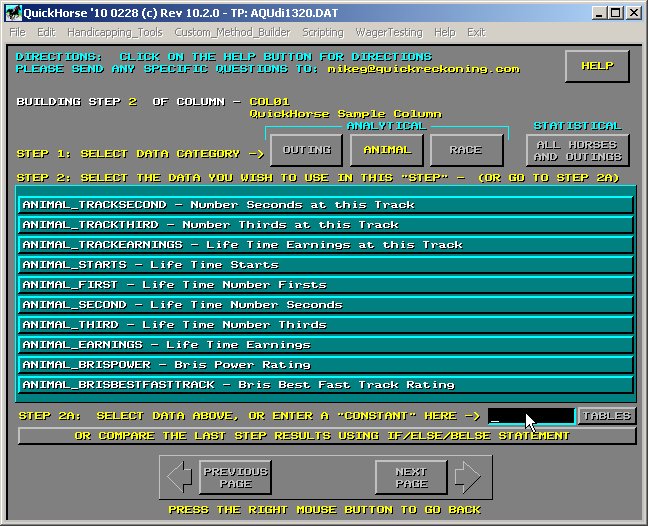Viewport: 648px width, 526px height.
Task: Click the constant value input field
Action: (531, 416)
